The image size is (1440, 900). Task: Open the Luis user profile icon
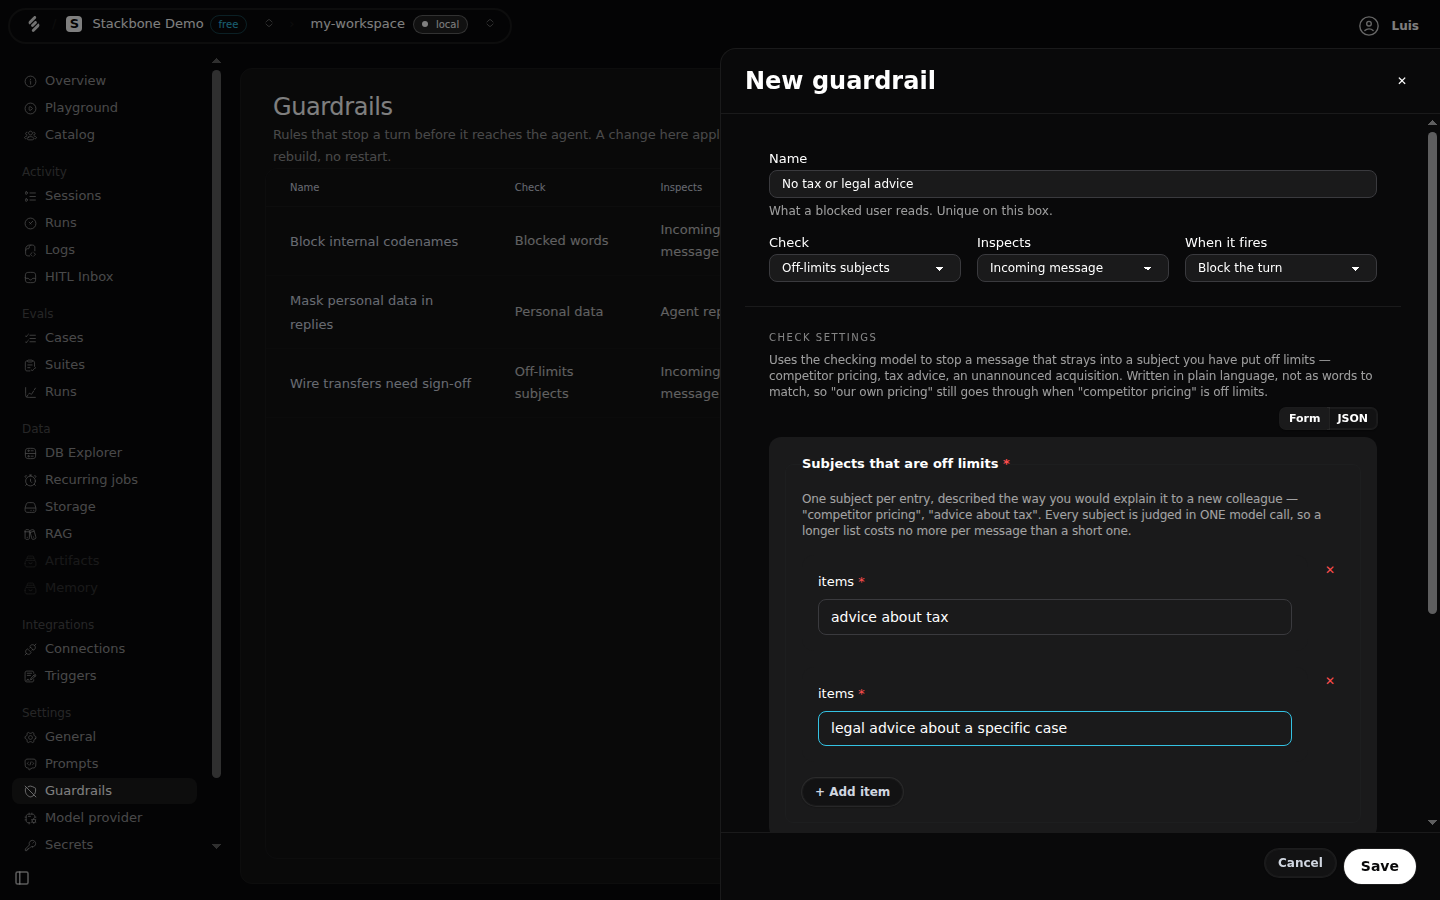click(x=1369, y=26)
